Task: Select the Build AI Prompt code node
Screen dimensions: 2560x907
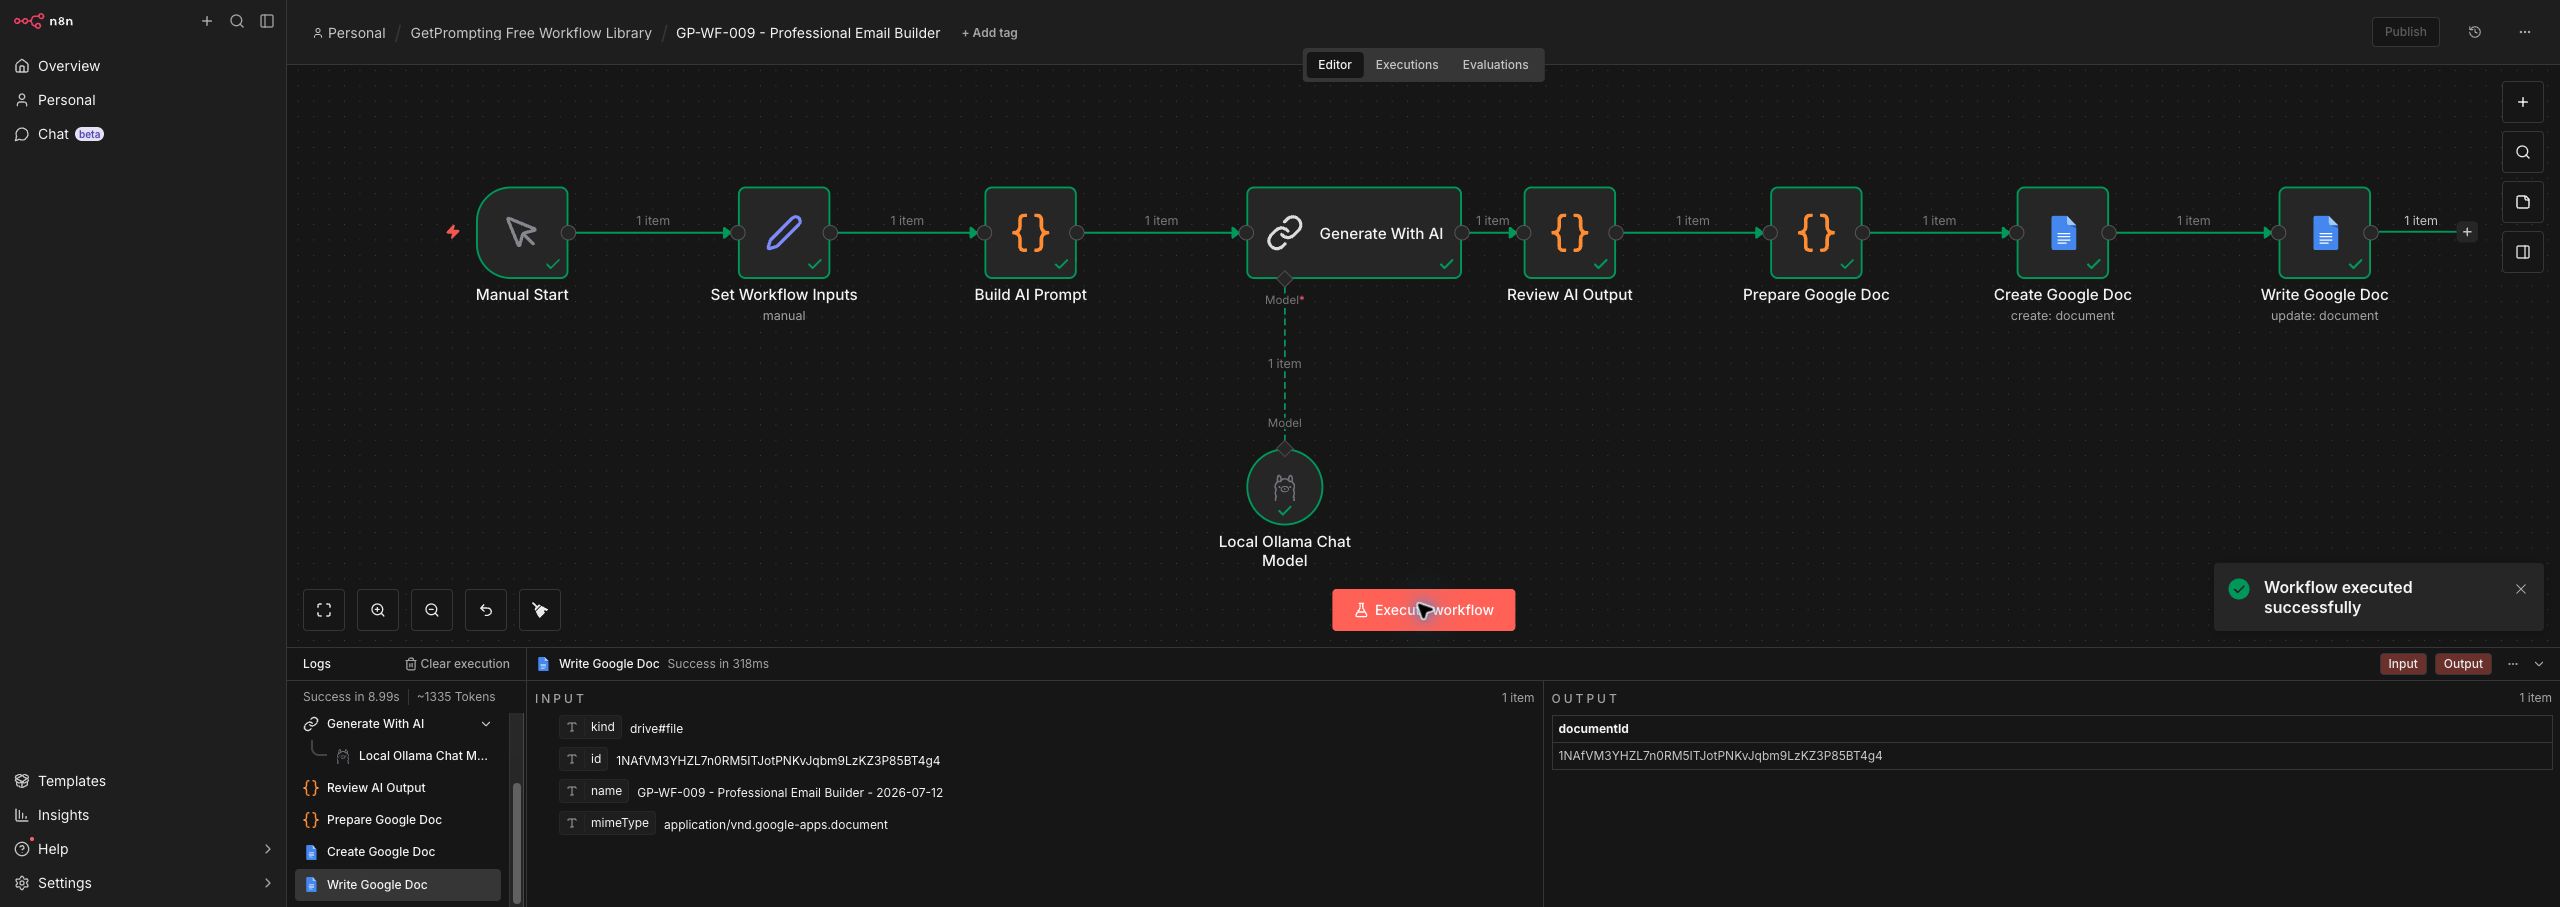Action: (x=1030, y=233)
